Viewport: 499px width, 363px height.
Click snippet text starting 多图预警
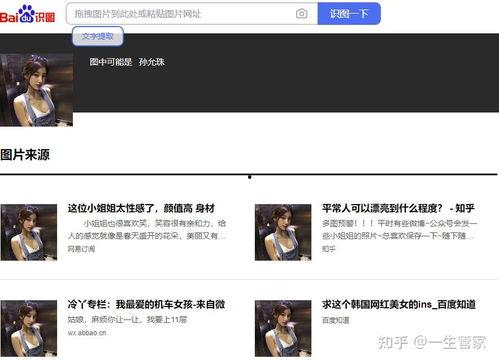point(399,229)
